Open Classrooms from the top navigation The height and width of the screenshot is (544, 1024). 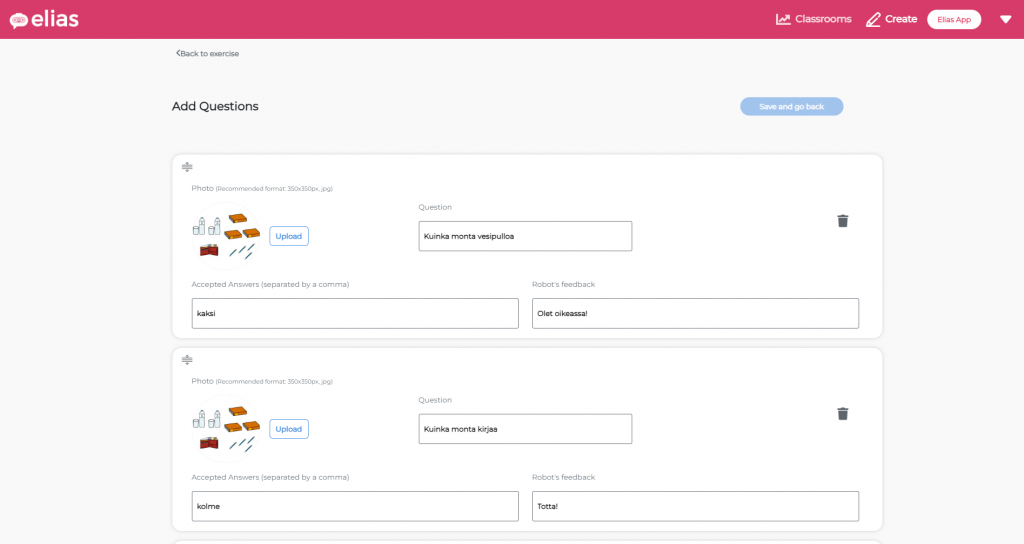pyautogui.click(x=813, y=19)
